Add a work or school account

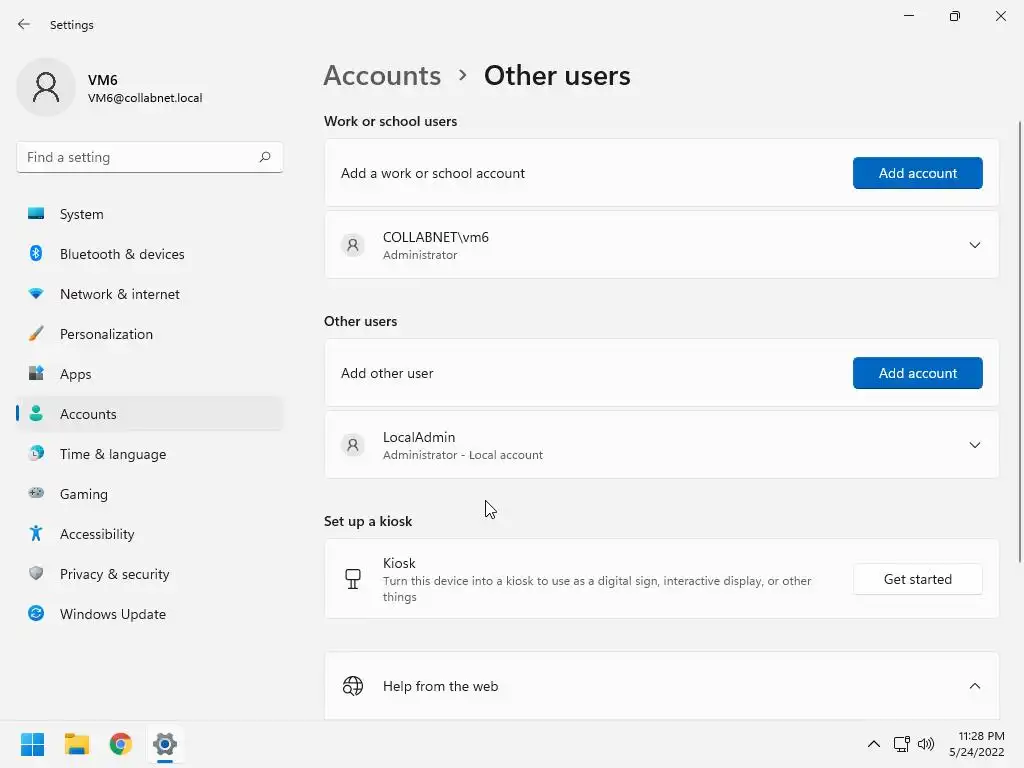pos(917,173)
